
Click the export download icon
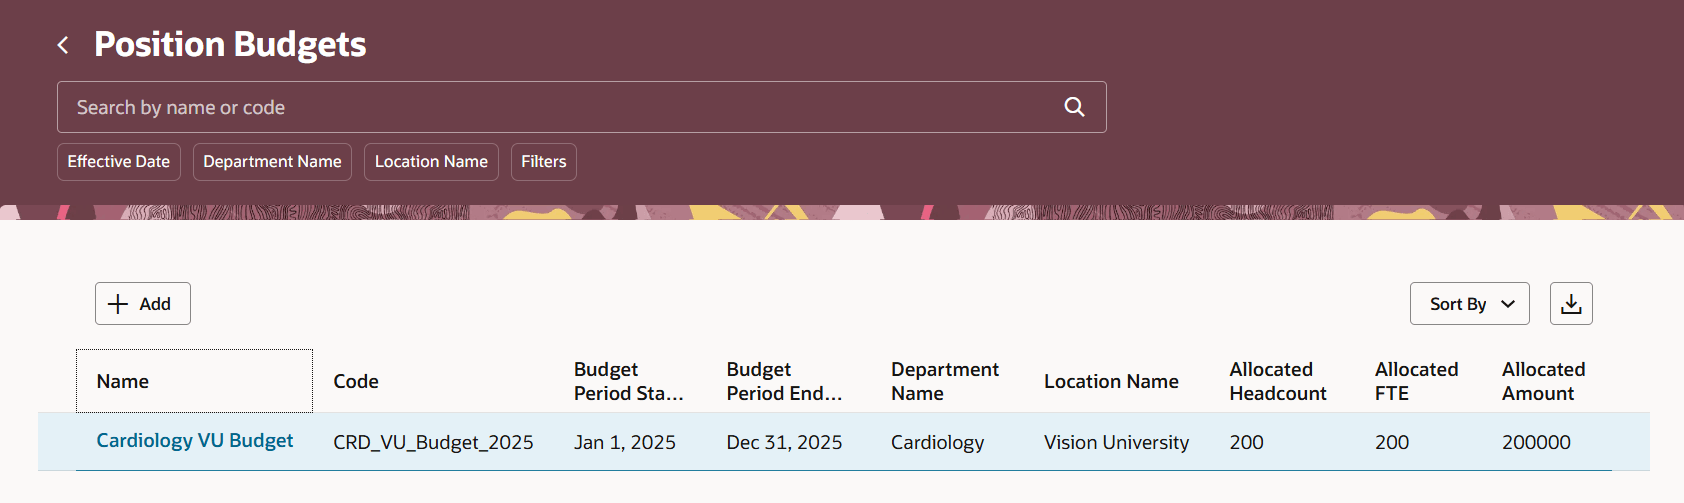(x=1571, y=304)
